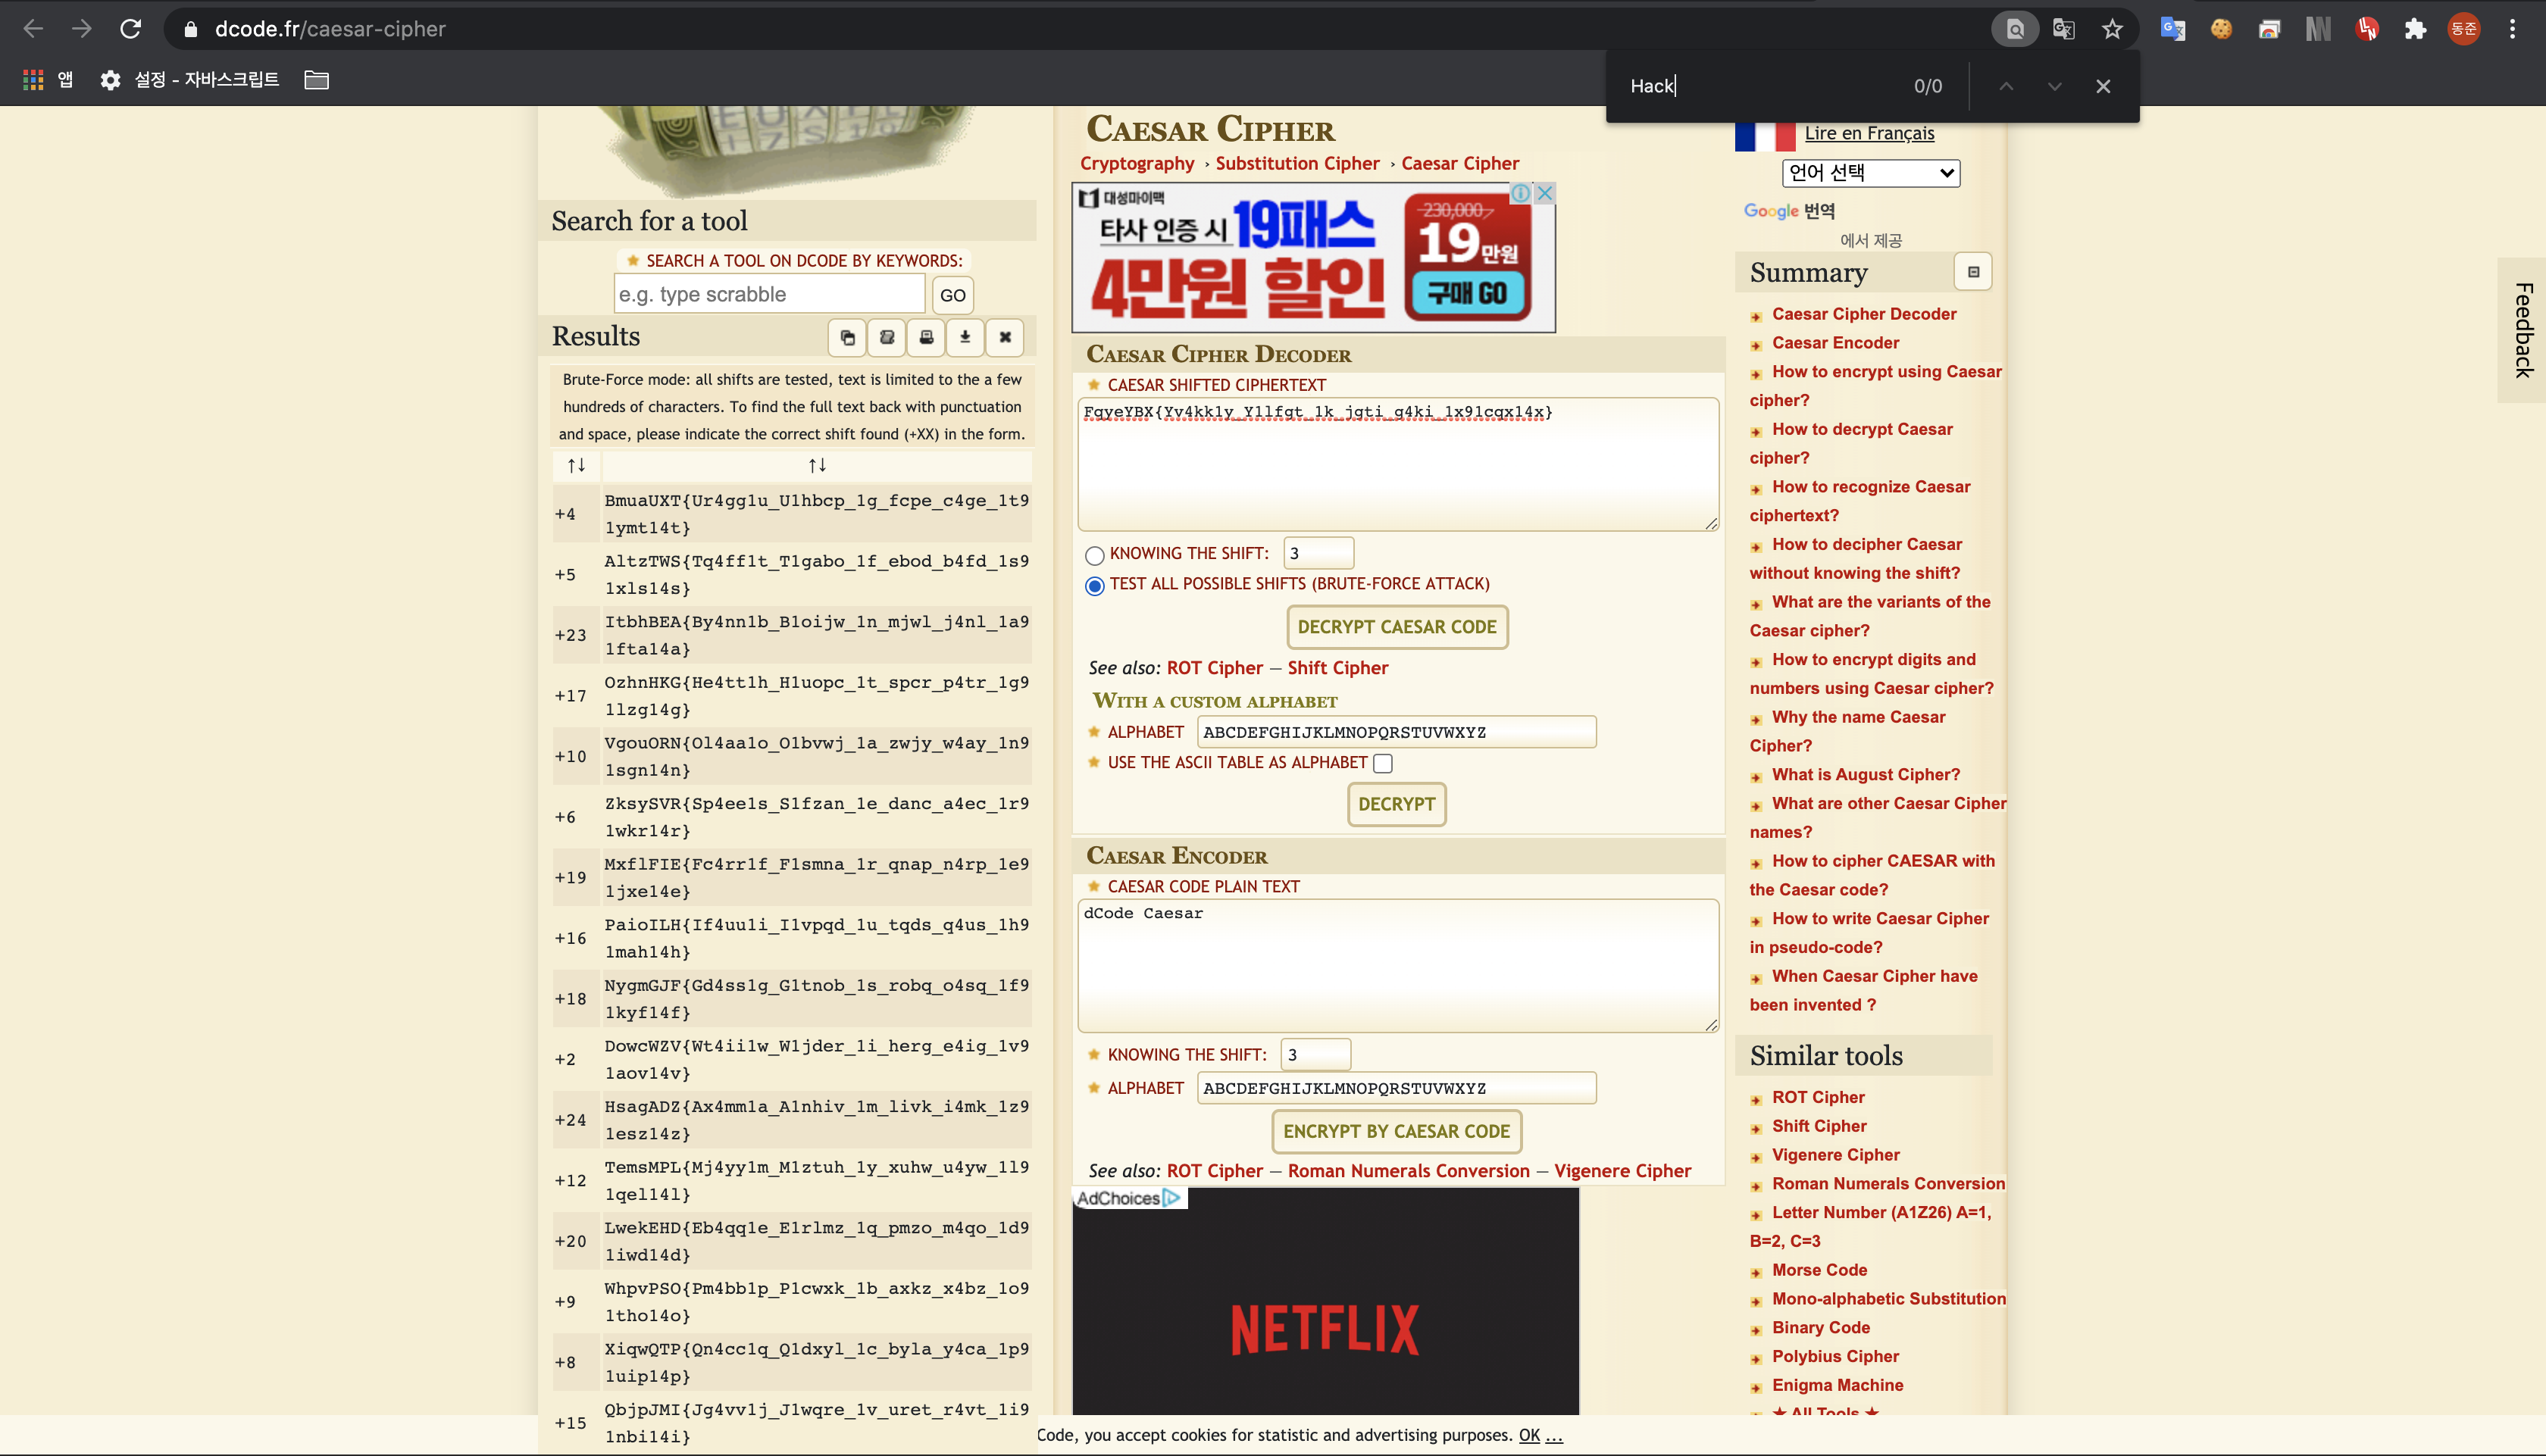Open the Vigenere Cipher similar tool link
Viewport: 2546px width, 1456px height.
click(x=1835, y=1155)
